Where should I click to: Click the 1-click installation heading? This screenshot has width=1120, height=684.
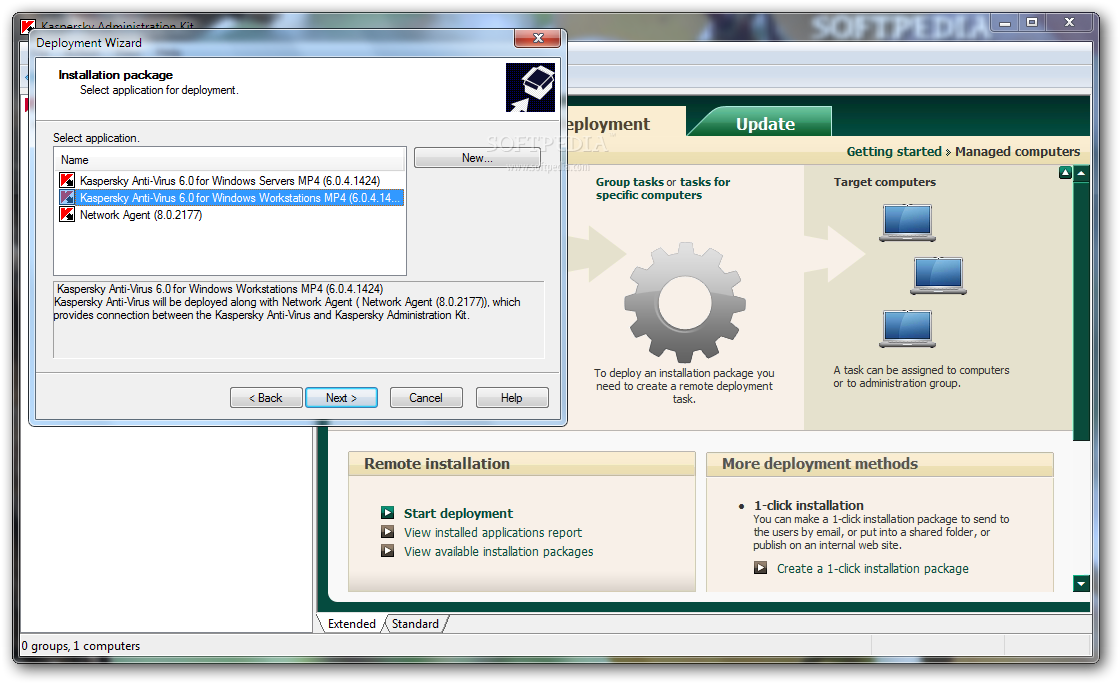click(809, 506)
